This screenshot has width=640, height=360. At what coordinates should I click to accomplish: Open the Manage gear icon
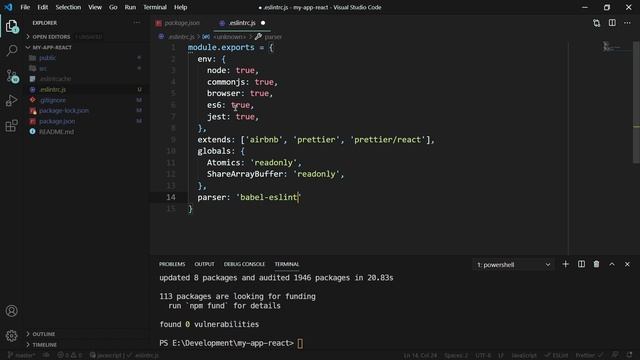click(11, 336)
